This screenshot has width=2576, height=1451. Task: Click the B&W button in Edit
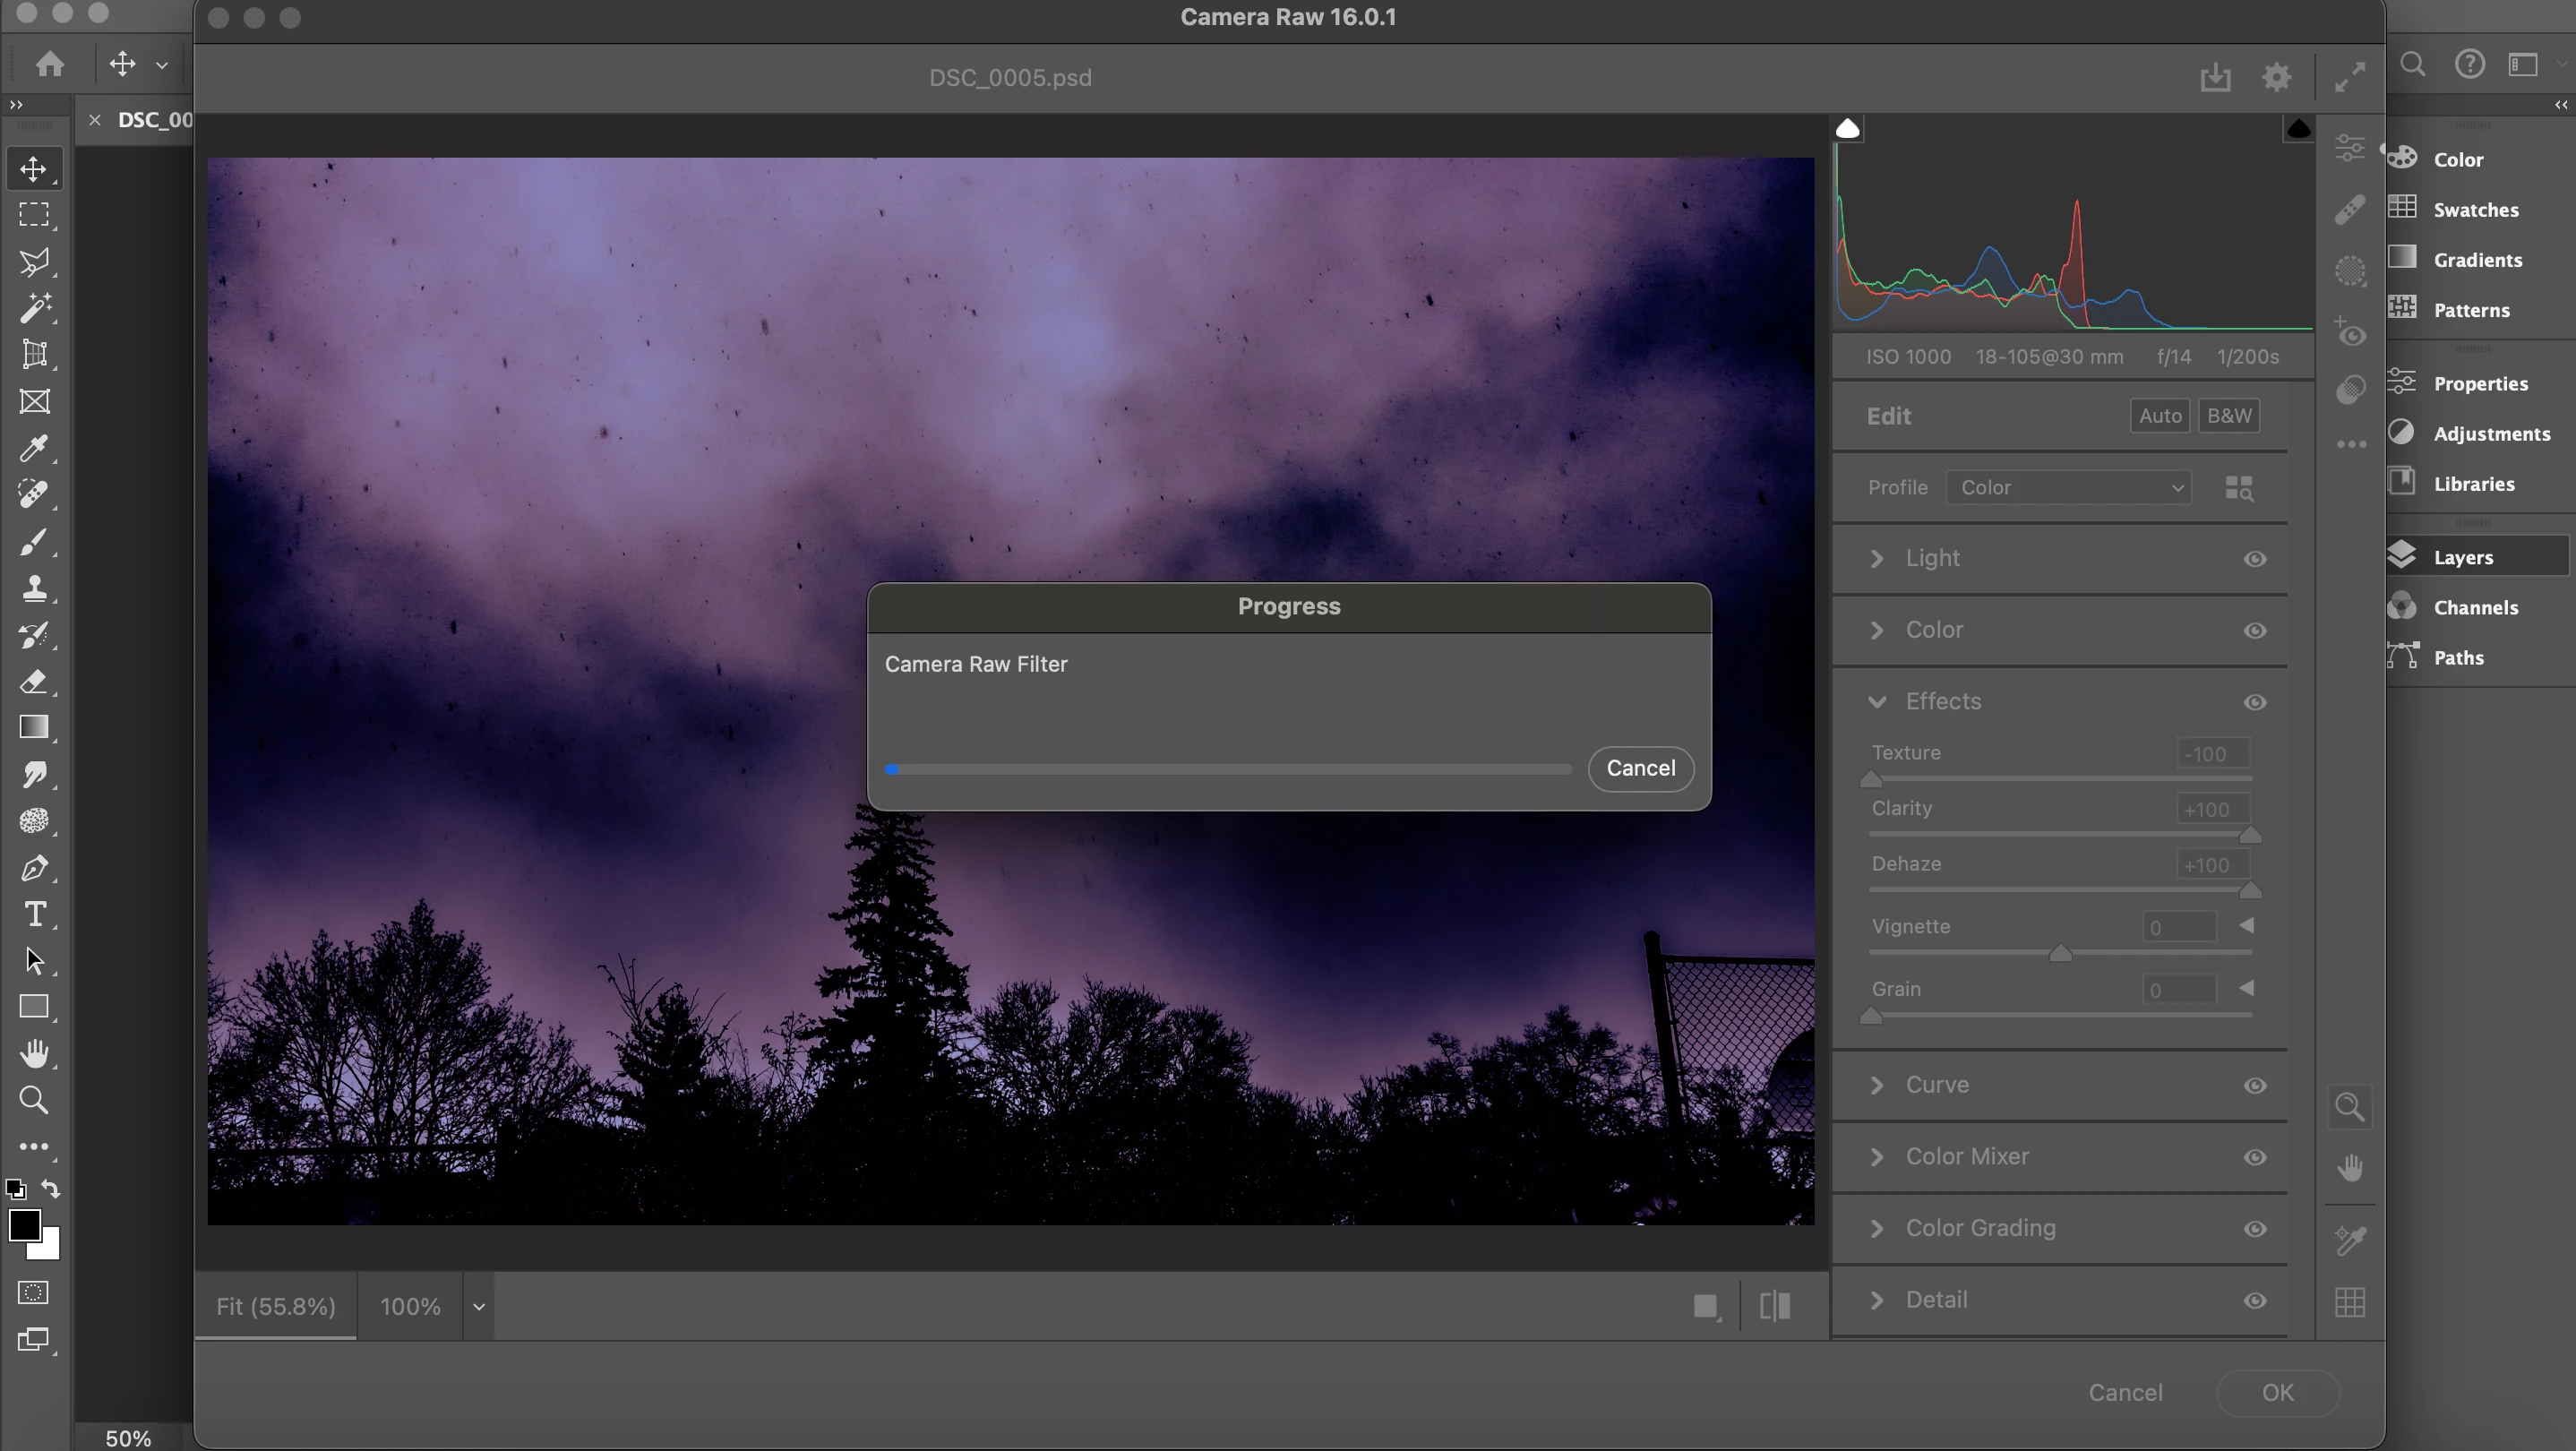(x=2228, y=416)
